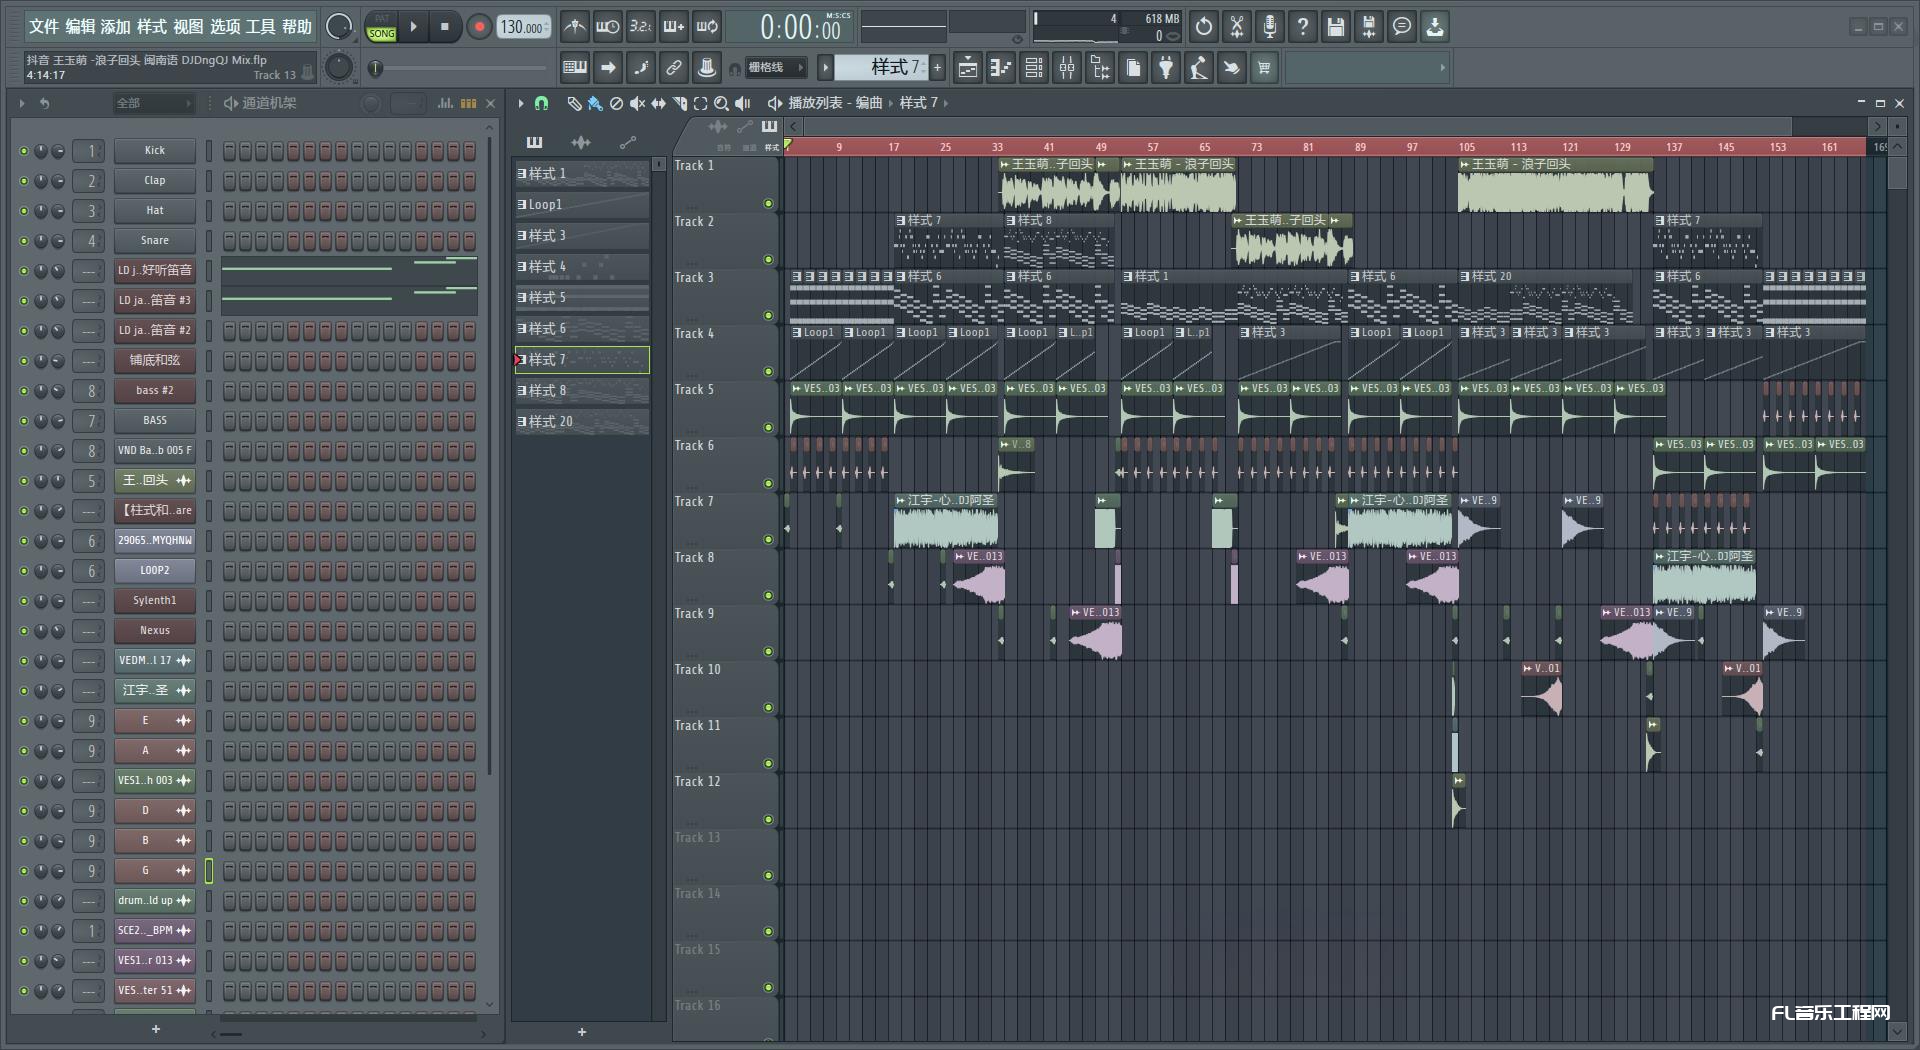Toggle loop recording icon
1920x1050 pixels.
coord(707,27)
